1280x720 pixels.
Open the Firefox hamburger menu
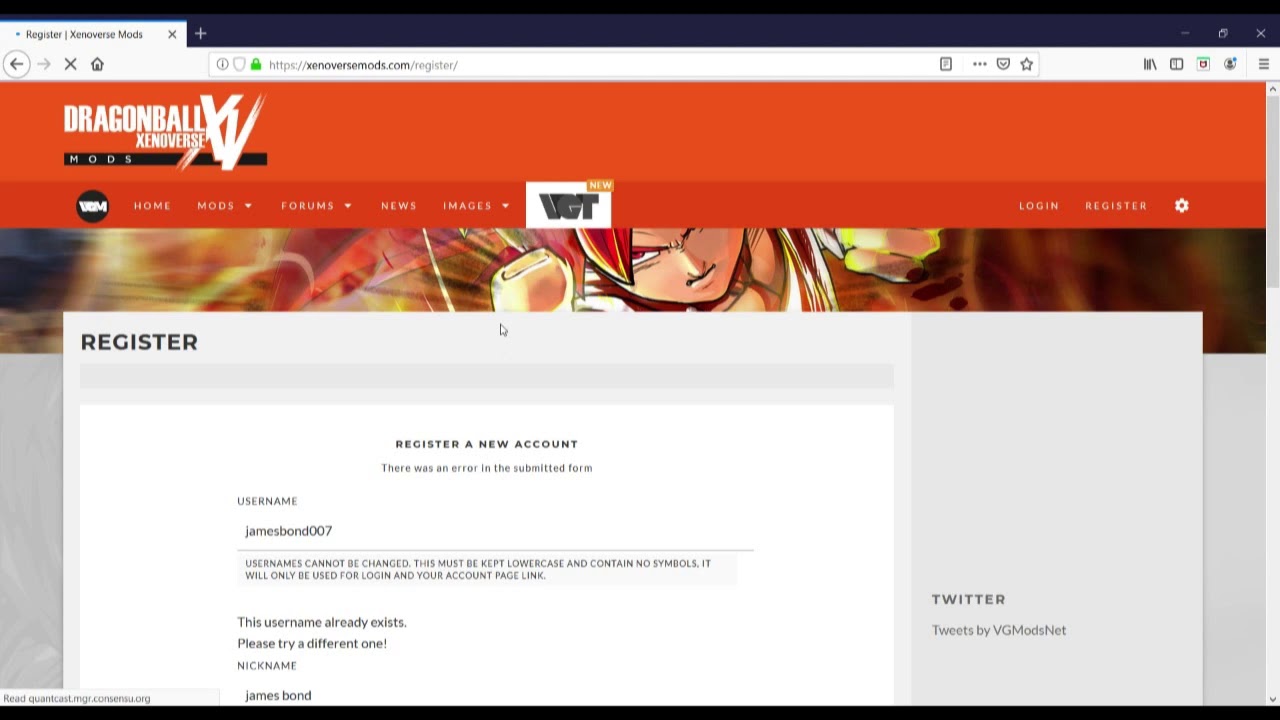[1264, 64]
